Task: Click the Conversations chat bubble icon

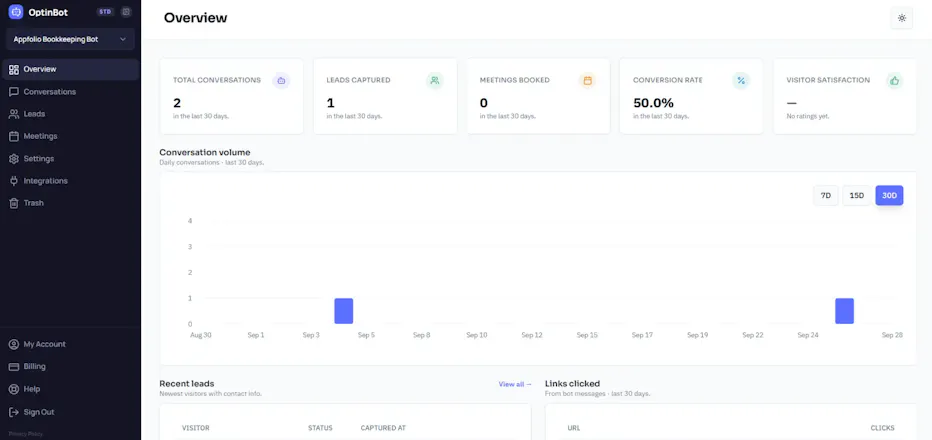Action: pyautogui.click(x=14, y=92)
